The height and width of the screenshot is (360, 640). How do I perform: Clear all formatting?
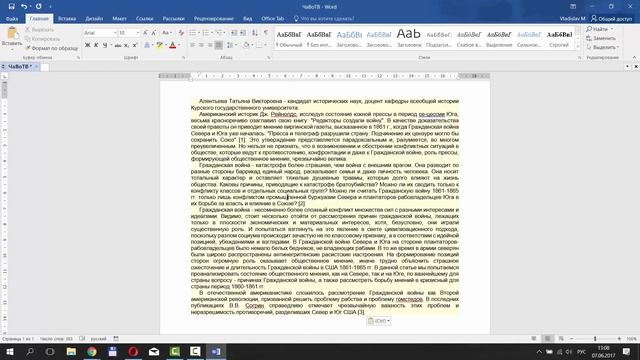click(x=181, y=33)
